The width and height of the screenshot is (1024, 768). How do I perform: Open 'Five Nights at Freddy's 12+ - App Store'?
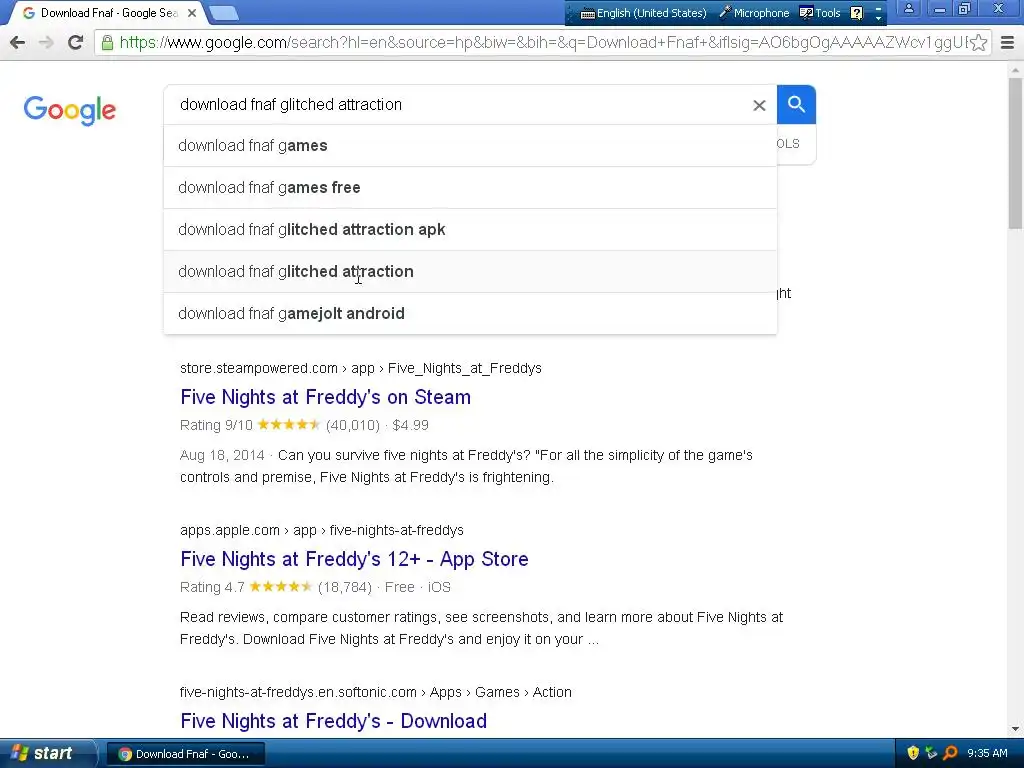coord(354,559)
